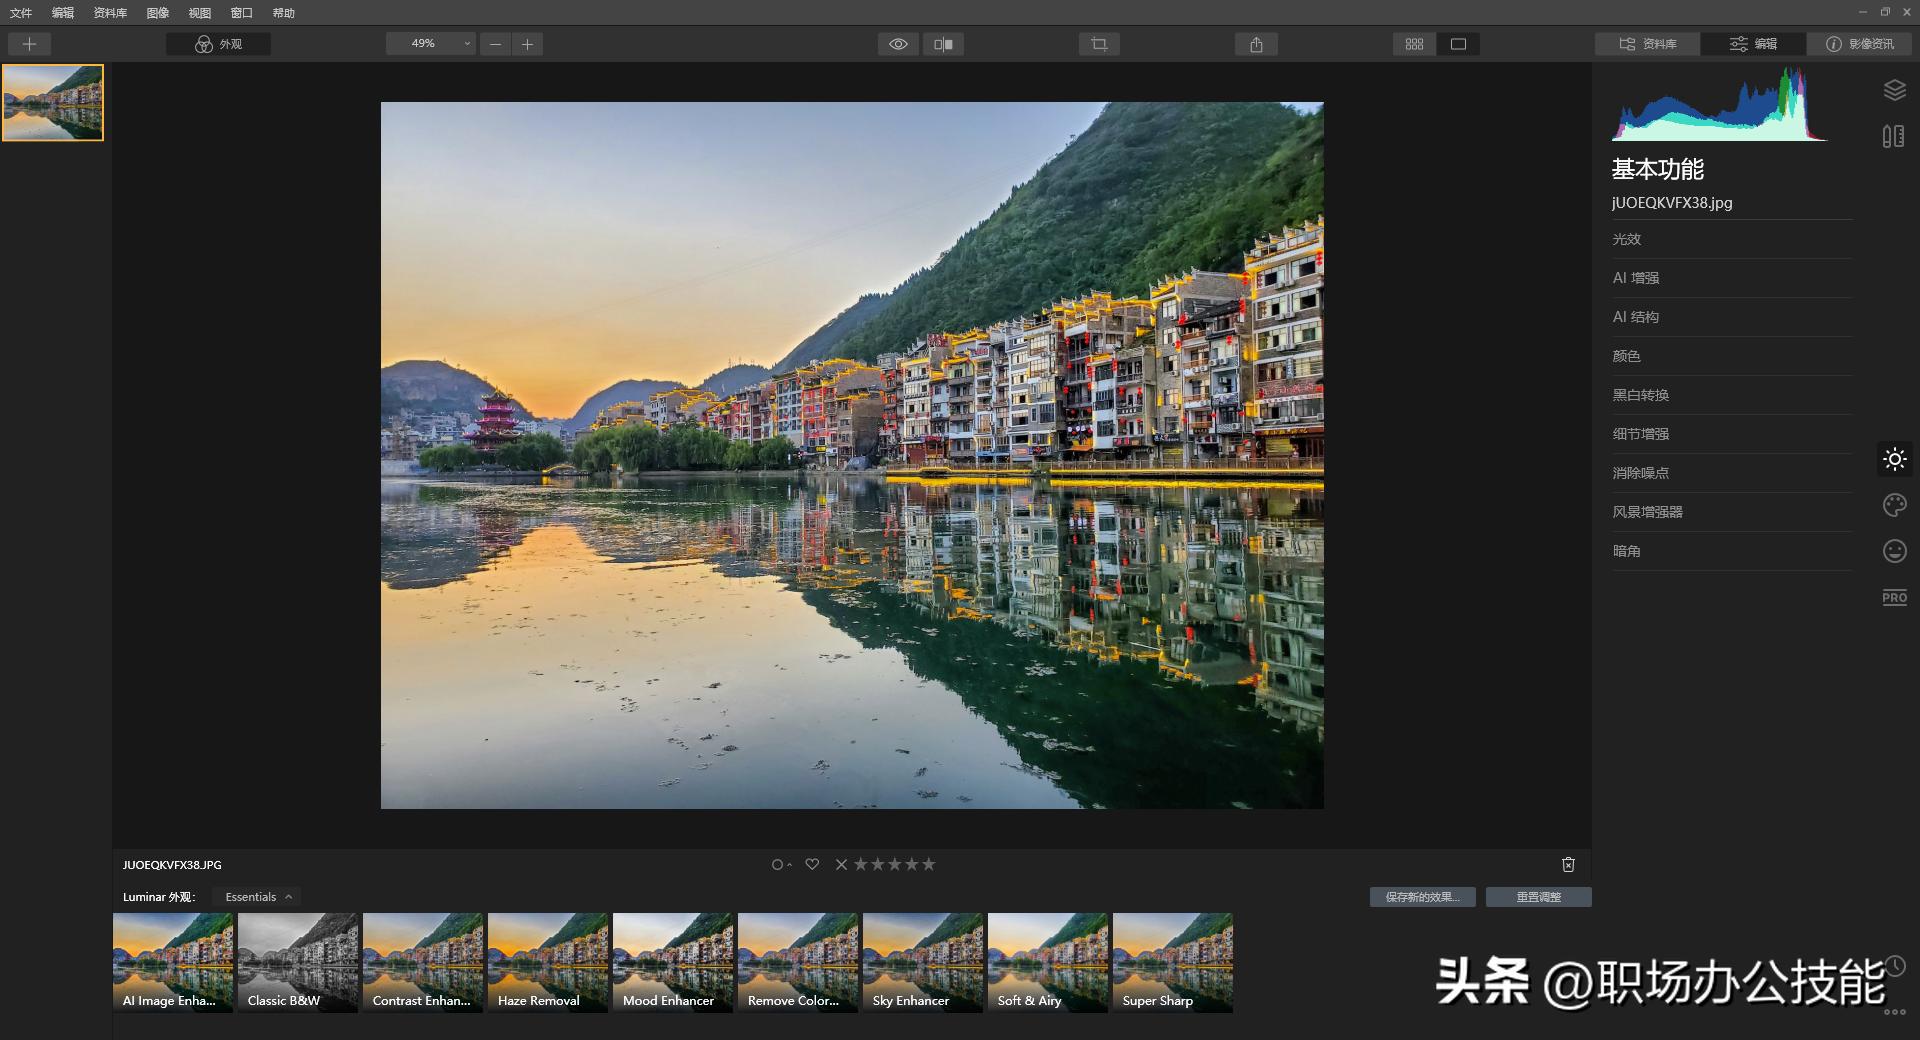This screenshot has height=1040, width=1920.
Task: Switch to the 影像资讯 tab
Action: tap(1859, 44)
